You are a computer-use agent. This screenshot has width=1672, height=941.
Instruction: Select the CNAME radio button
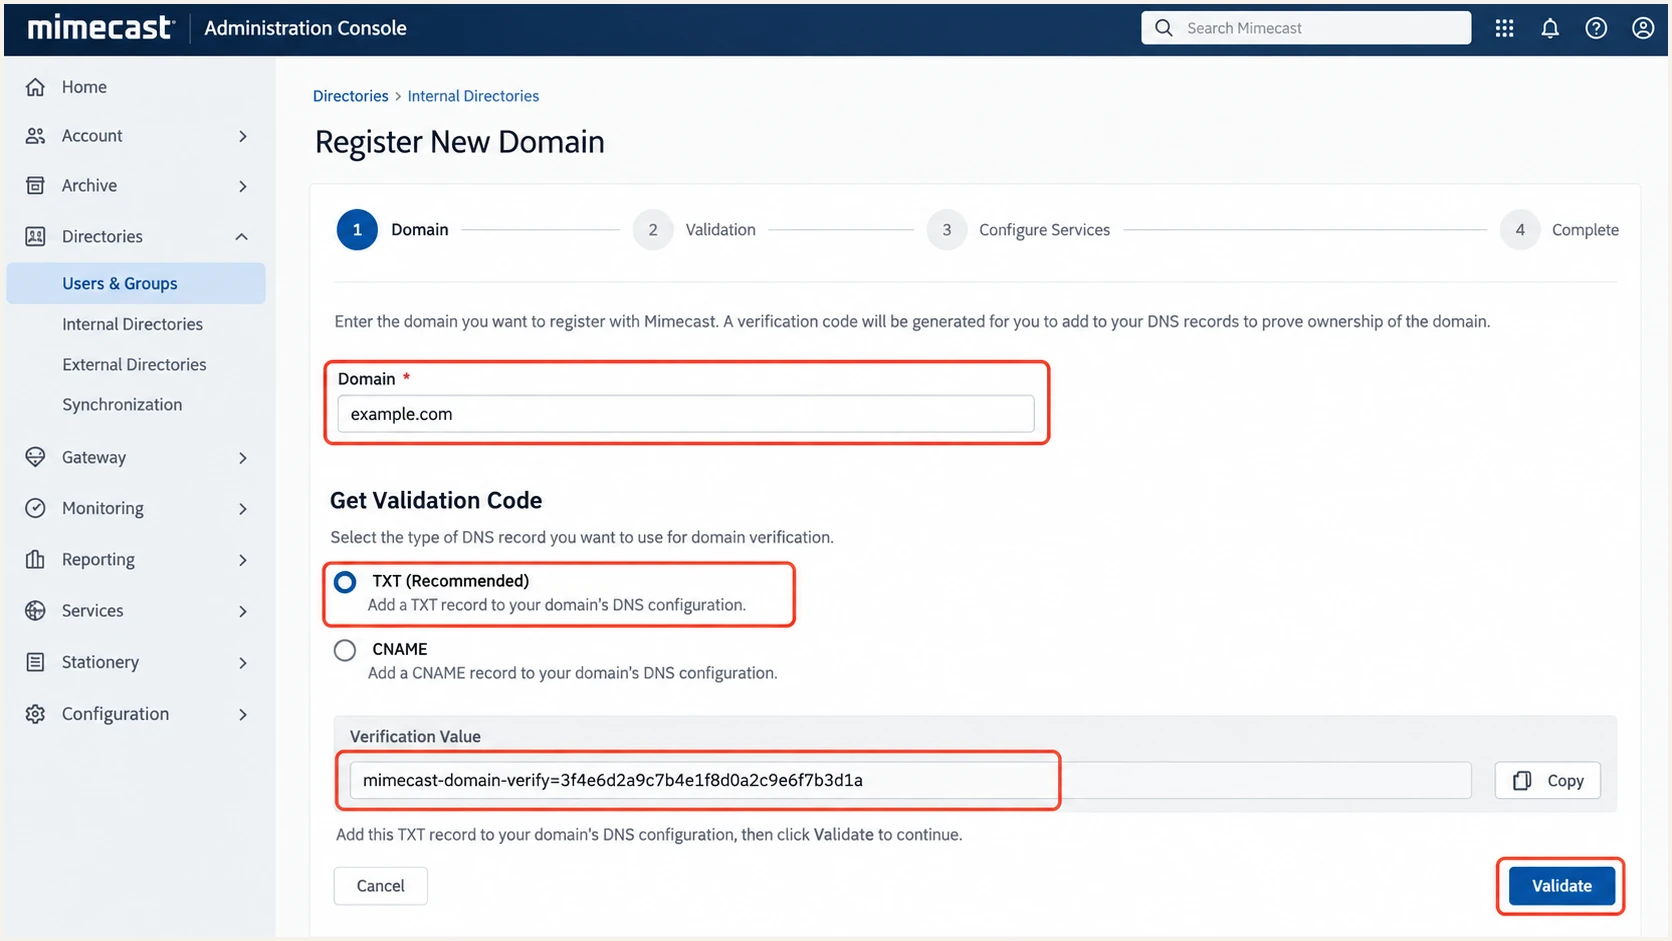pos(345,650)
